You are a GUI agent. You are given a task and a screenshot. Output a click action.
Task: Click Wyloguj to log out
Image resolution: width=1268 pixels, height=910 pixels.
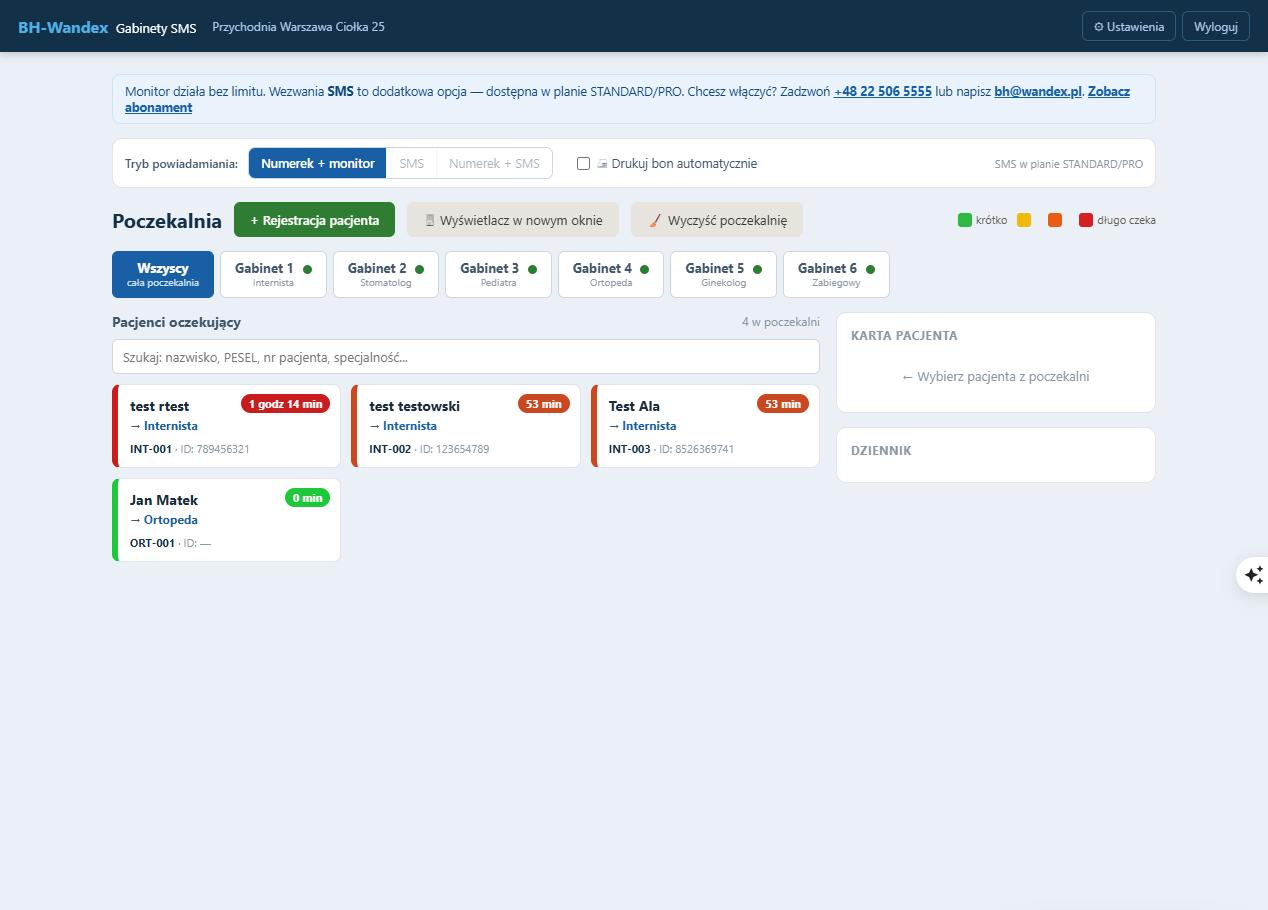(x=1216, y=27)
